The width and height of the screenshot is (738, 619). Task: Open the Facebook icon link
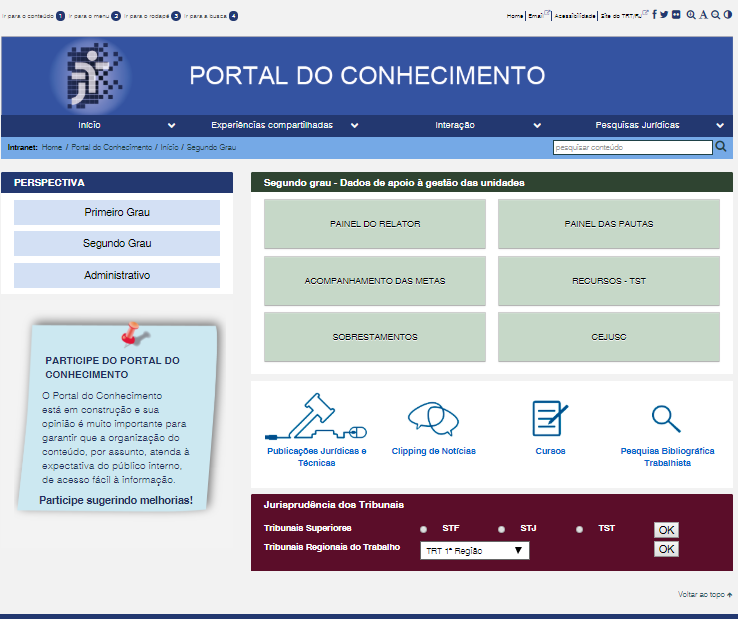tap(654, 15)
